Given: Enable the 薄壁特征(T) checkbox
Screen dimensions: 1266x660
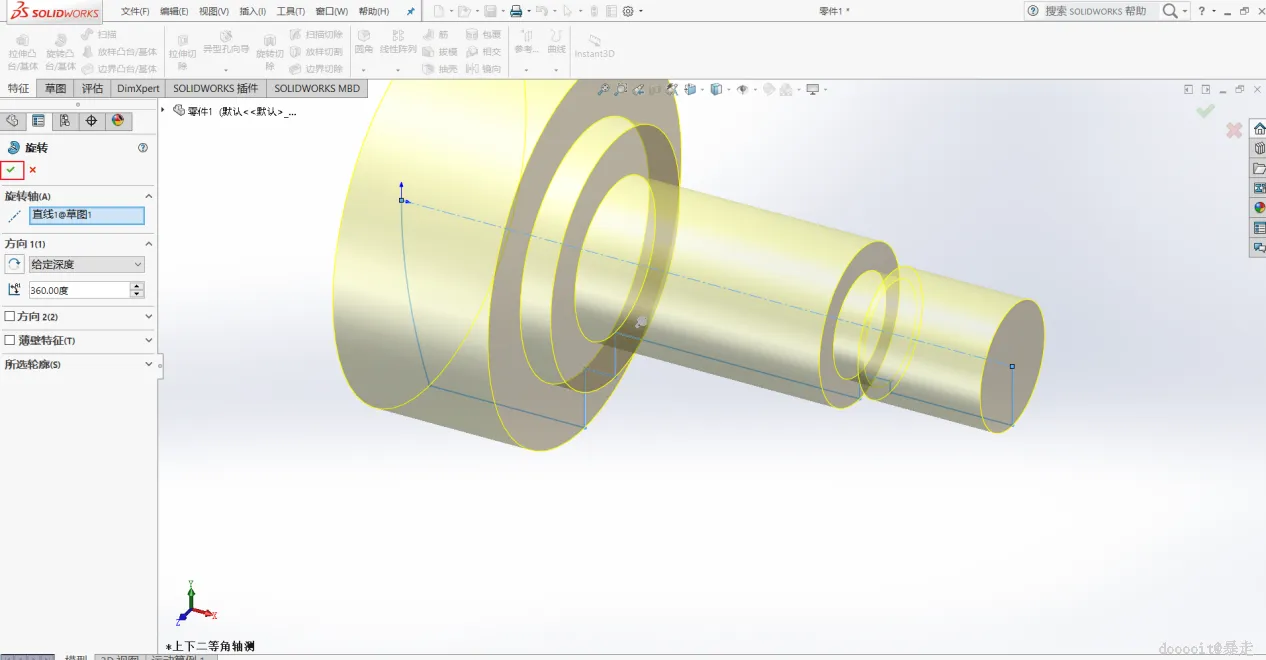Looking at the screenshot, I should coord(10,340).
